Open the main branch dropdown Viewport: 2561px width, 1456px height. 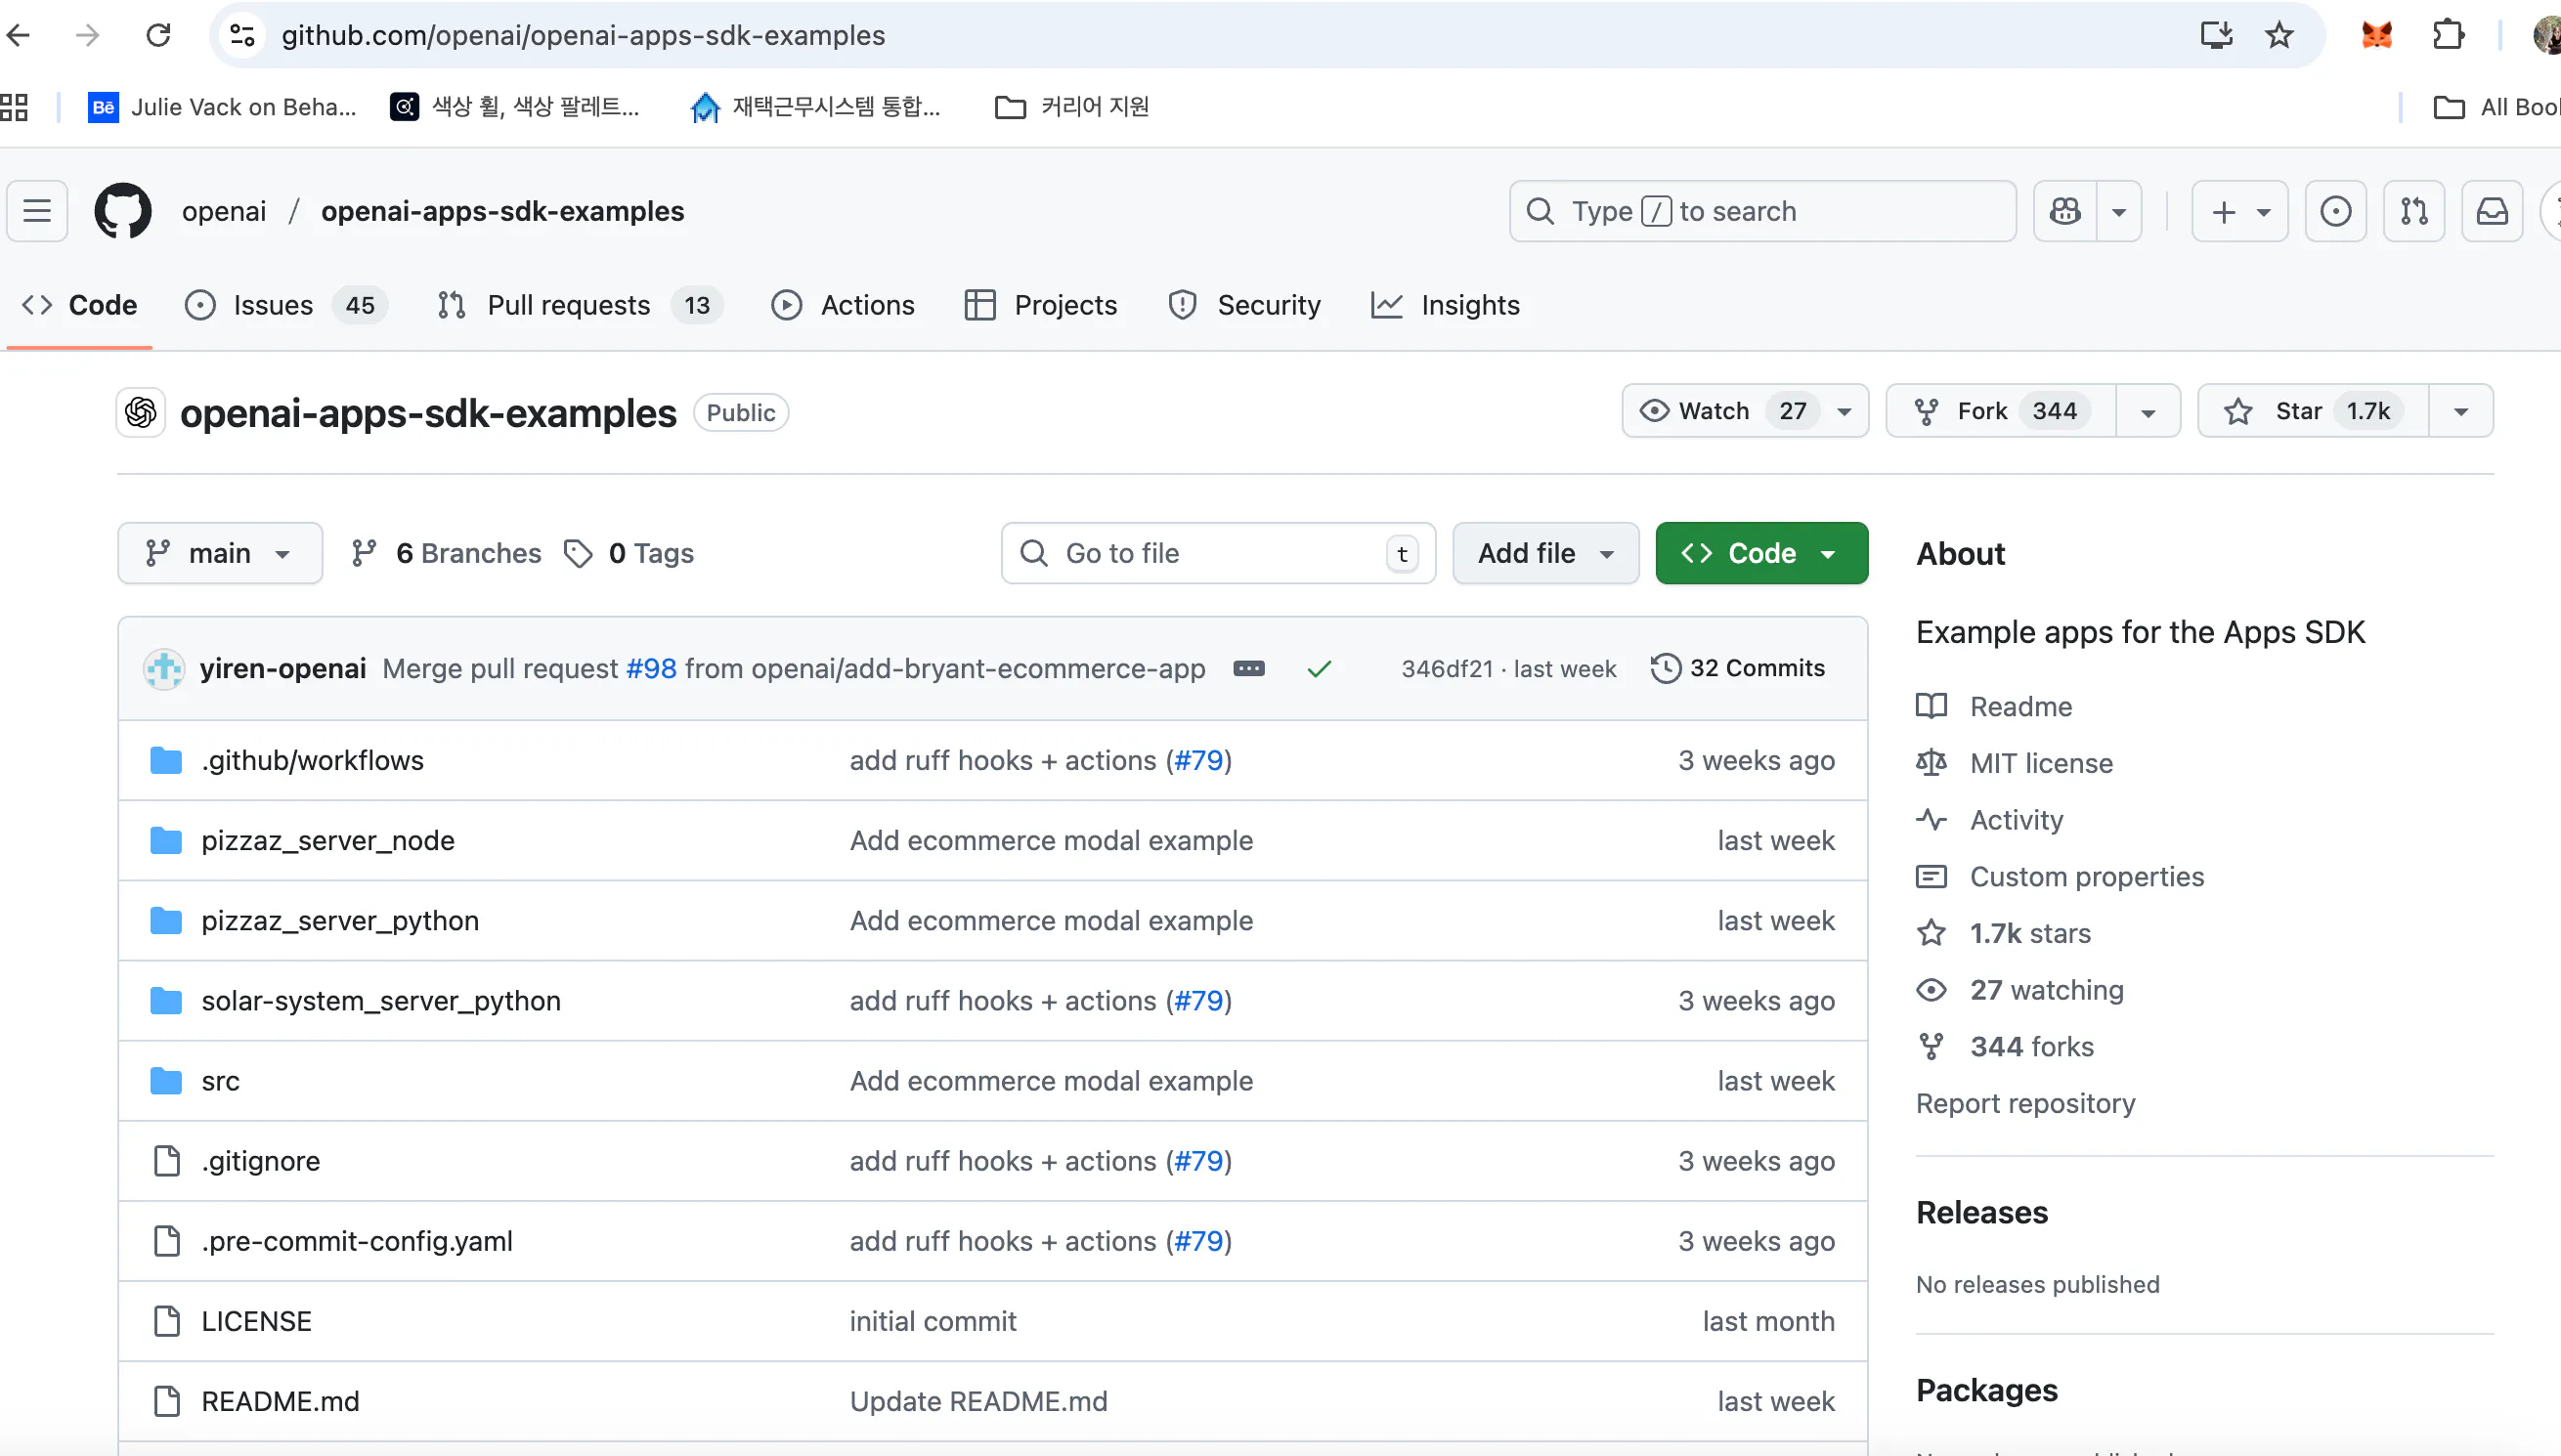pos(220,553)
